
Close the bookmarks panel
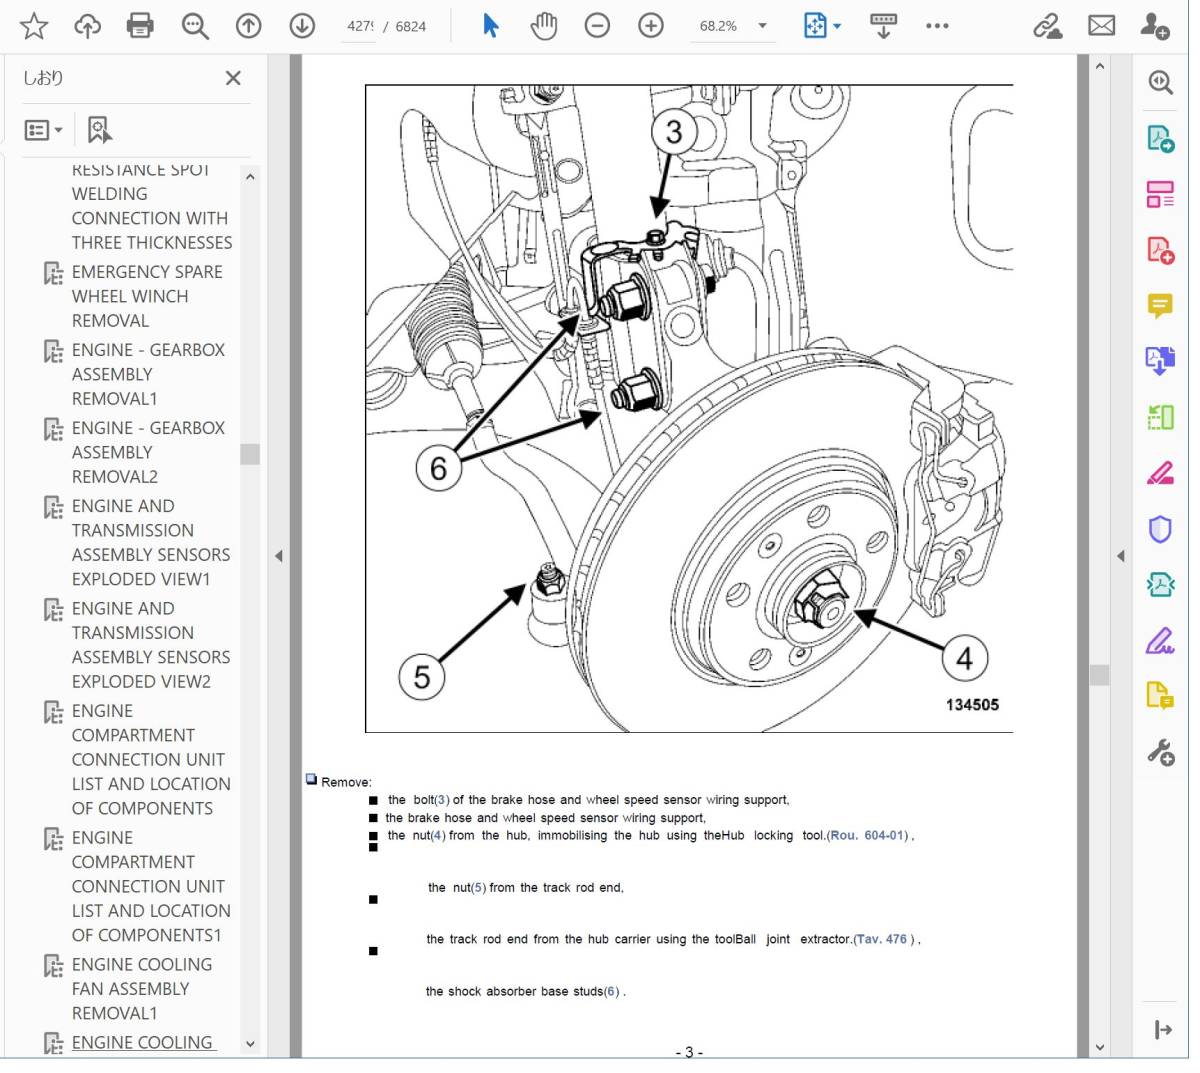tap(233, 78)
